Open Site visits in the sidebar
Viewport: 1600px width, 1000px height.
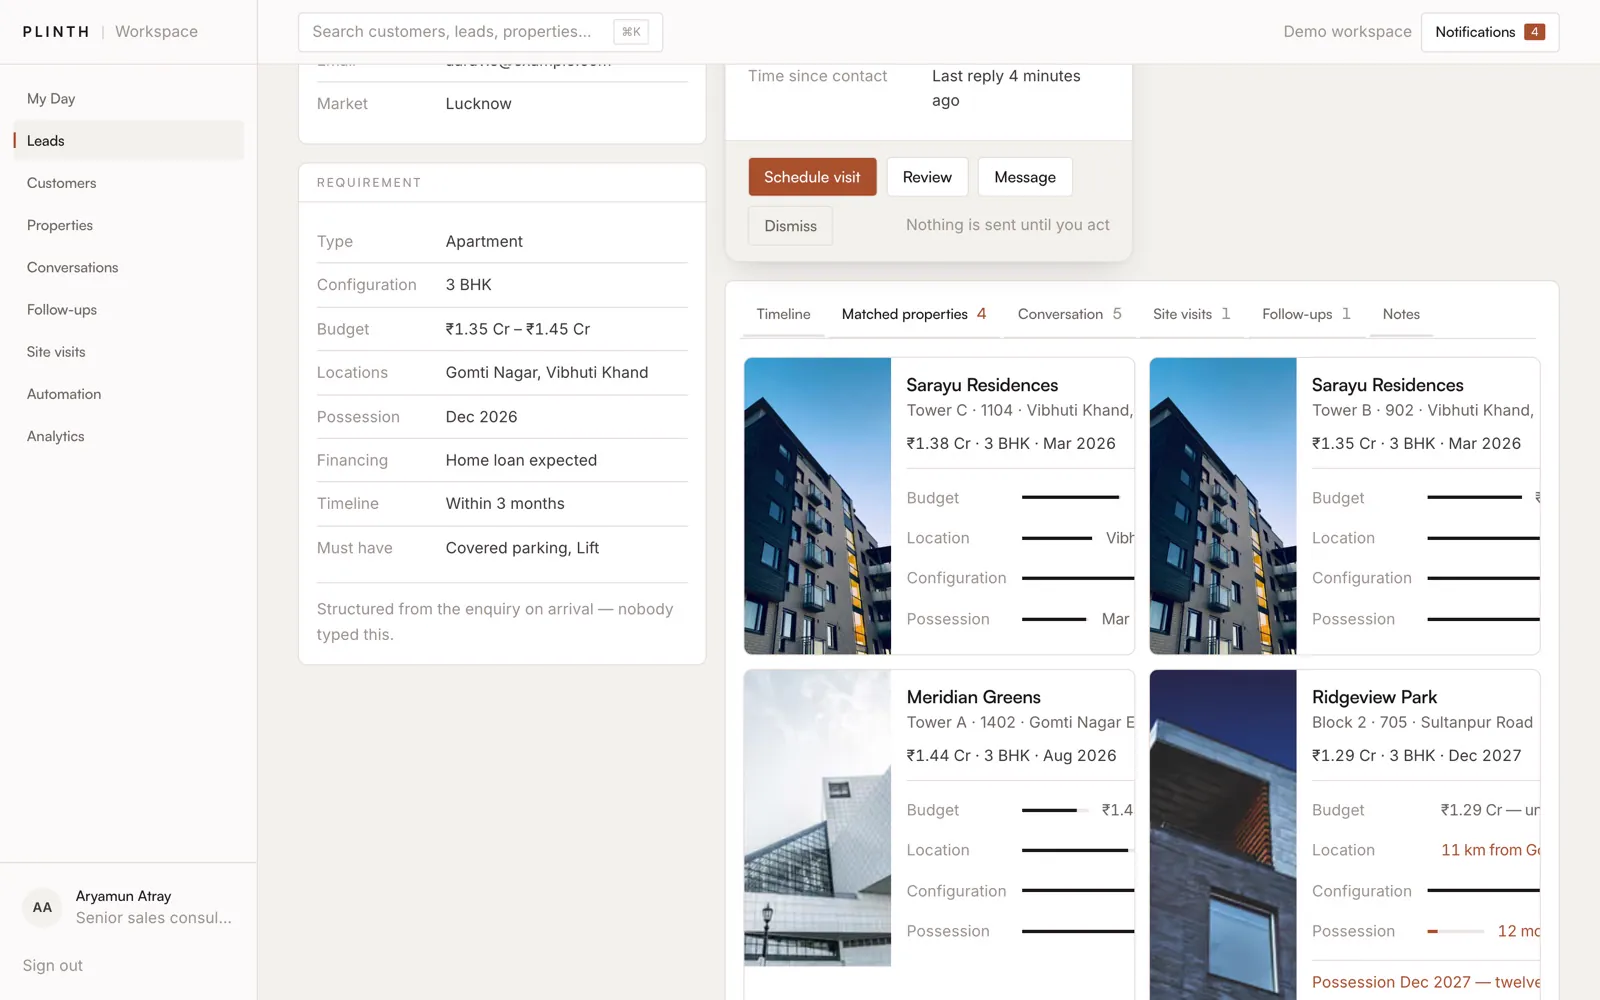128,352
